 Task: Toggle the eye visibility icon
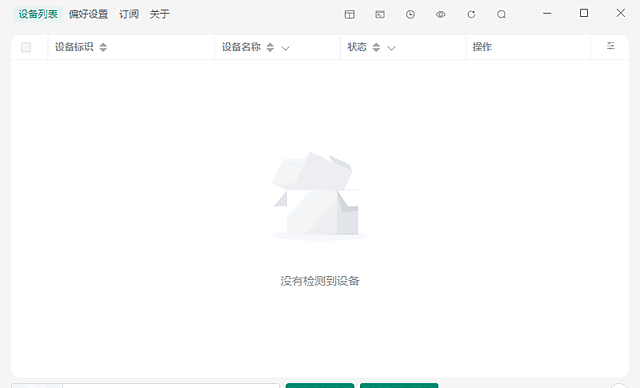440,15
